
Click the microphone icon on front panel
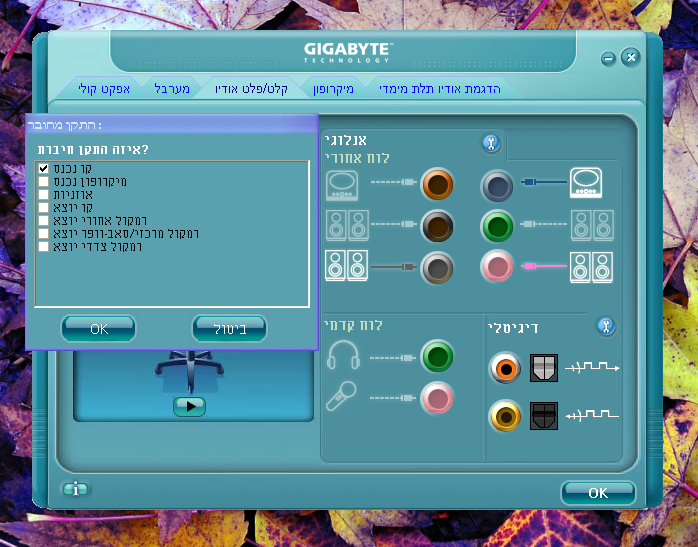pyautogui.click(x=341, y=396)
